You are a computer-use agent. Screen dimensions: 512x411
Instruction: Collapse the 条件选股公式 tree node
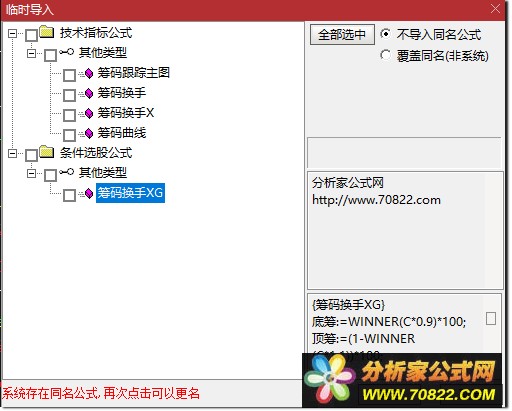[x=13, y=153]
